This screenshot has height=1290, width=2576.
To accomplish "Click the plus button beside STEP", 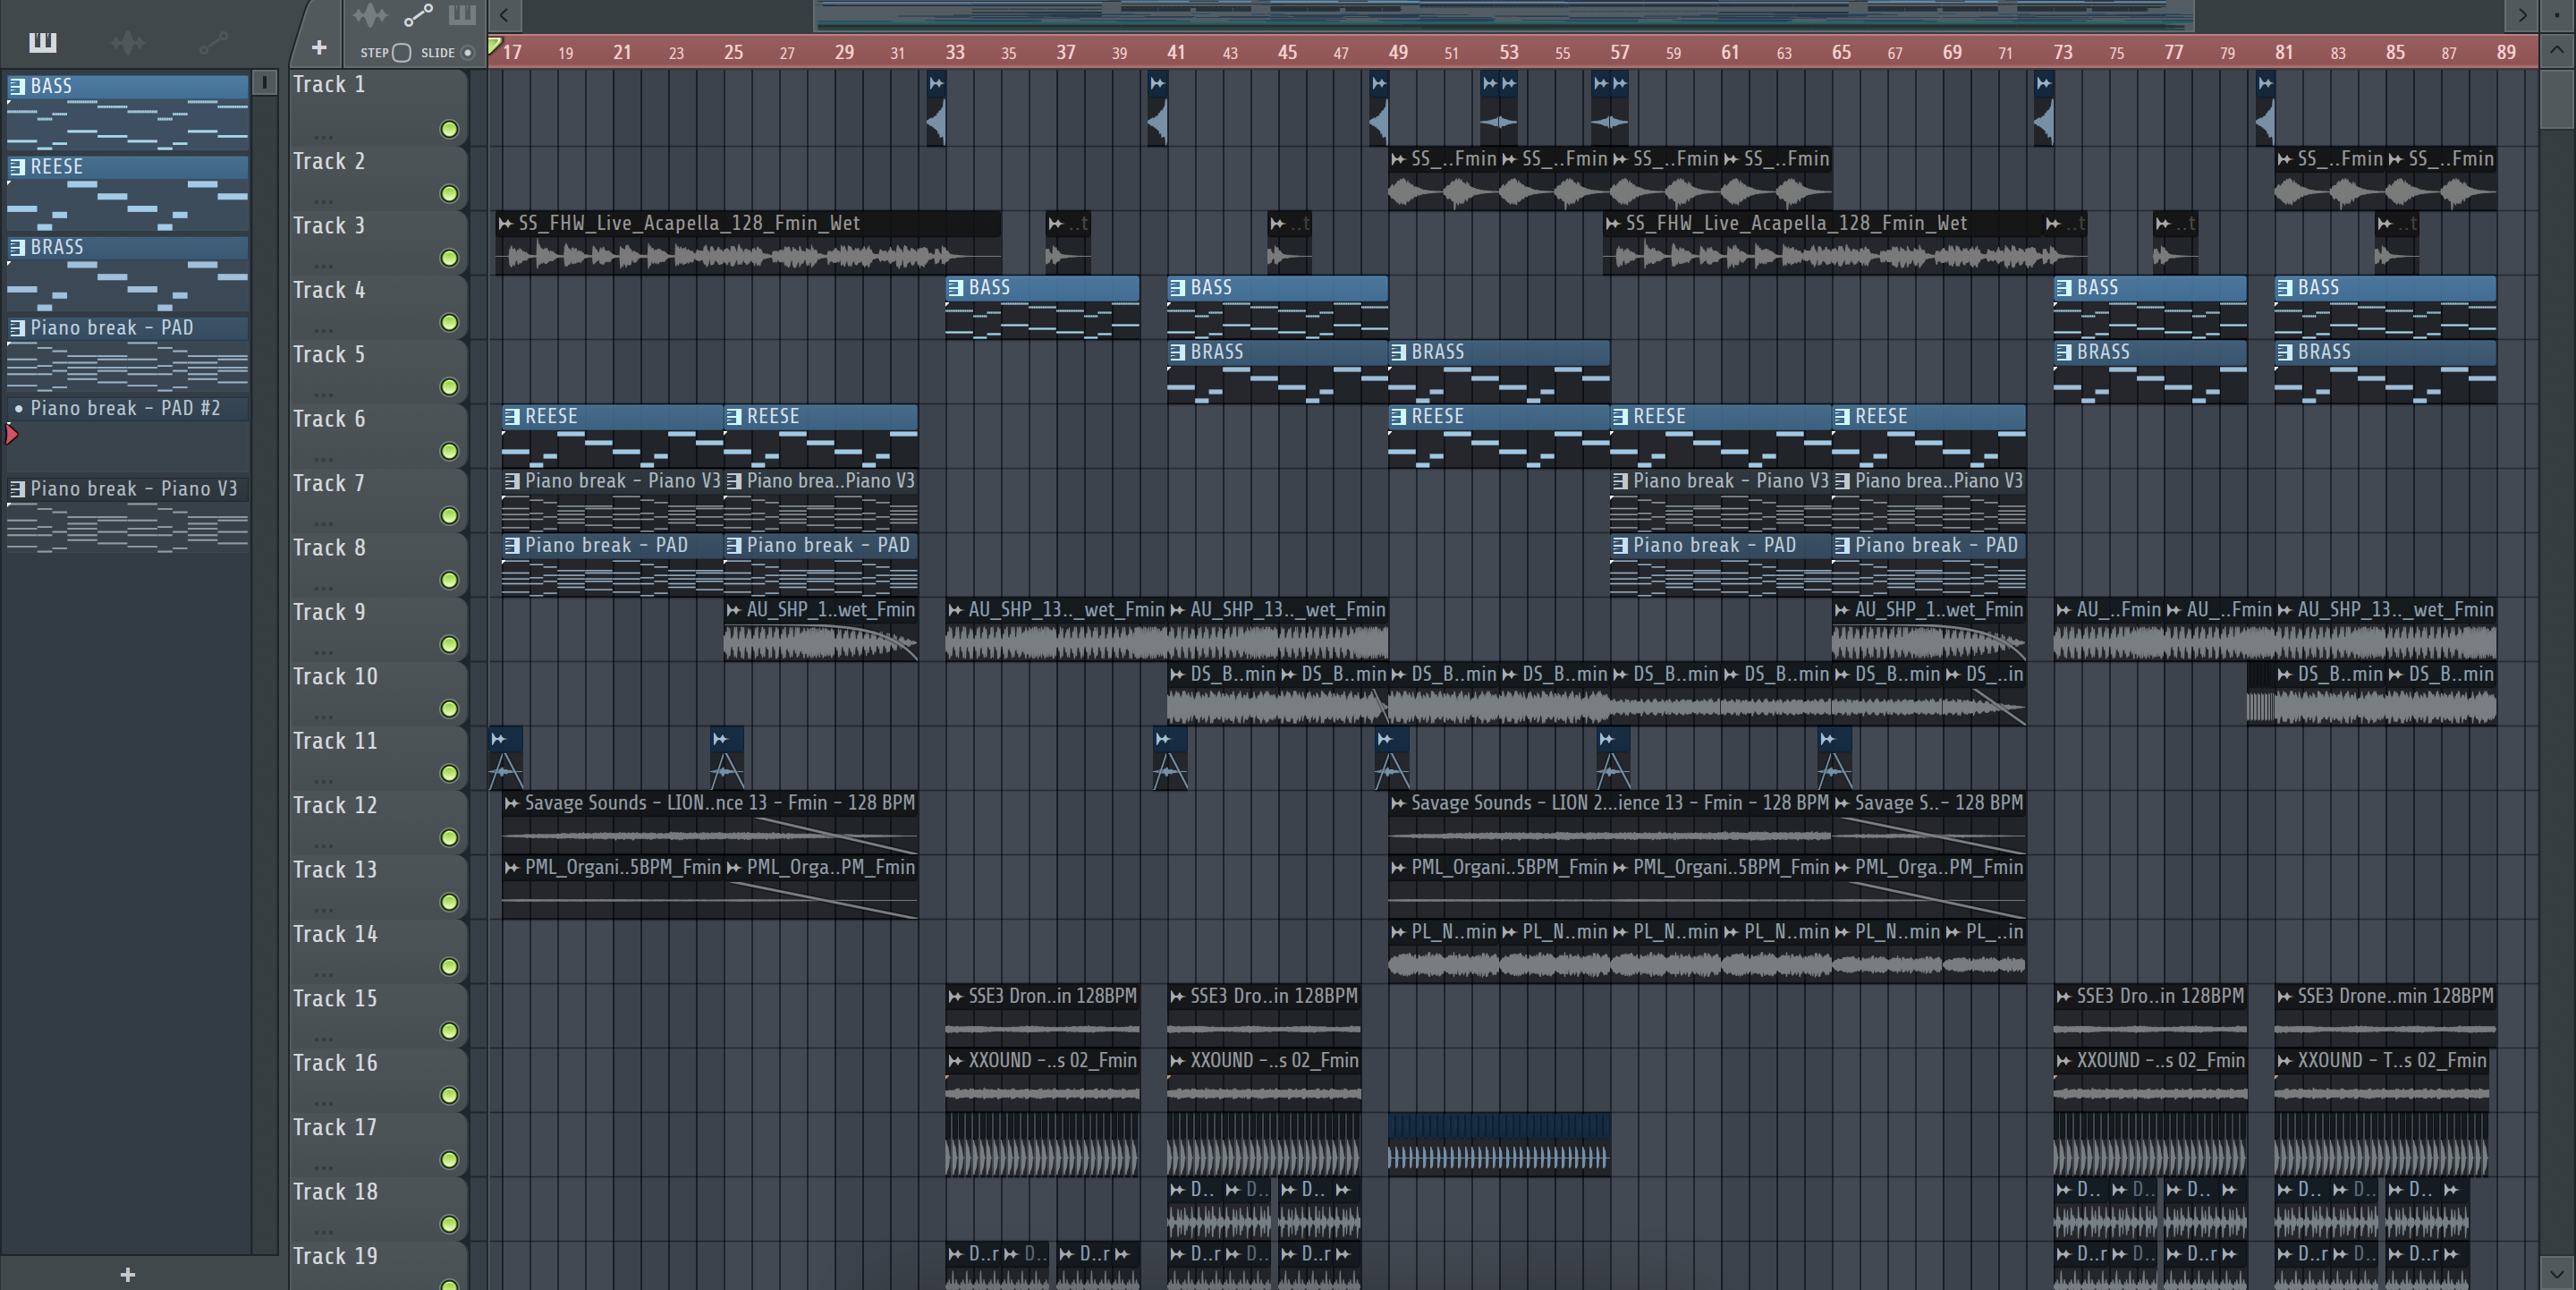I will click(x=319, y=47).
